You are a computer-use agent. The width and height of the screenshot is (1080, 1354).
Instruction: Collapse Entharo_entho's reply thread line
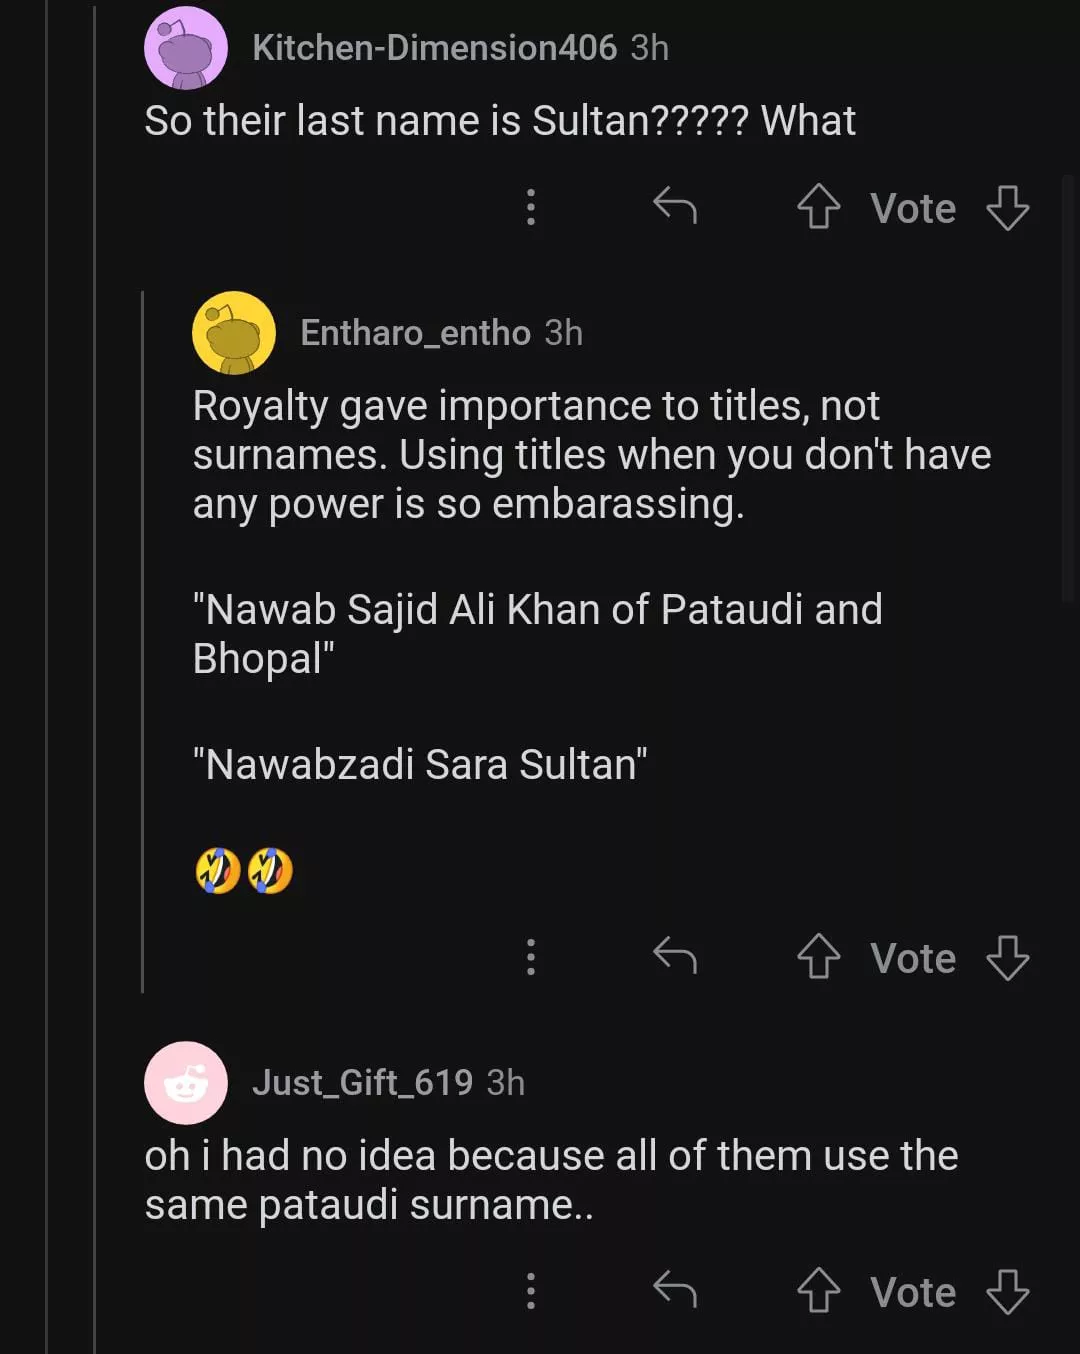coord(143,640)
